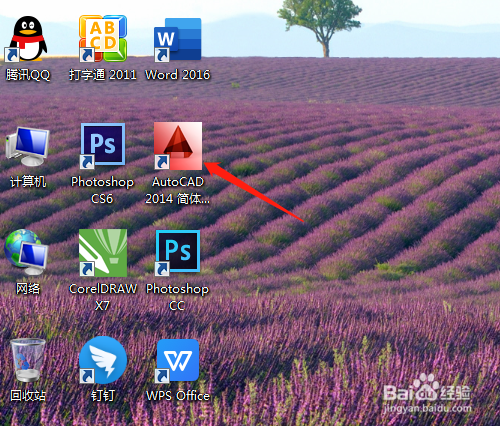
Task: Click the 计算机 label text
Action: coord(28,182)
